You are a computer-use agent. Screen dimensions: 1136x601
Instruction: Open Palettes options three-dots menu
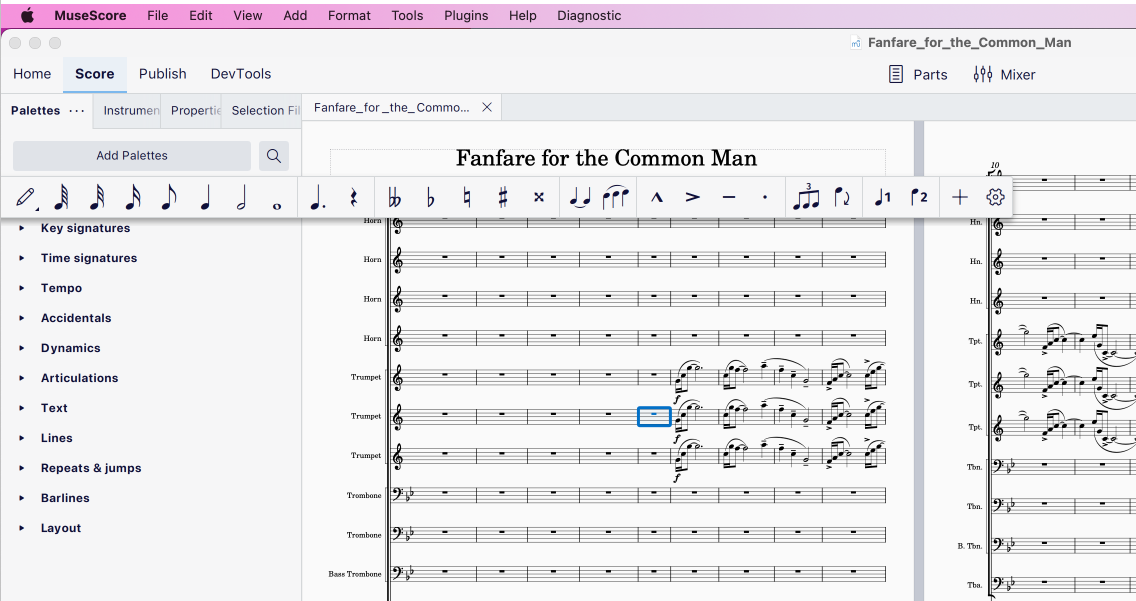77,111
